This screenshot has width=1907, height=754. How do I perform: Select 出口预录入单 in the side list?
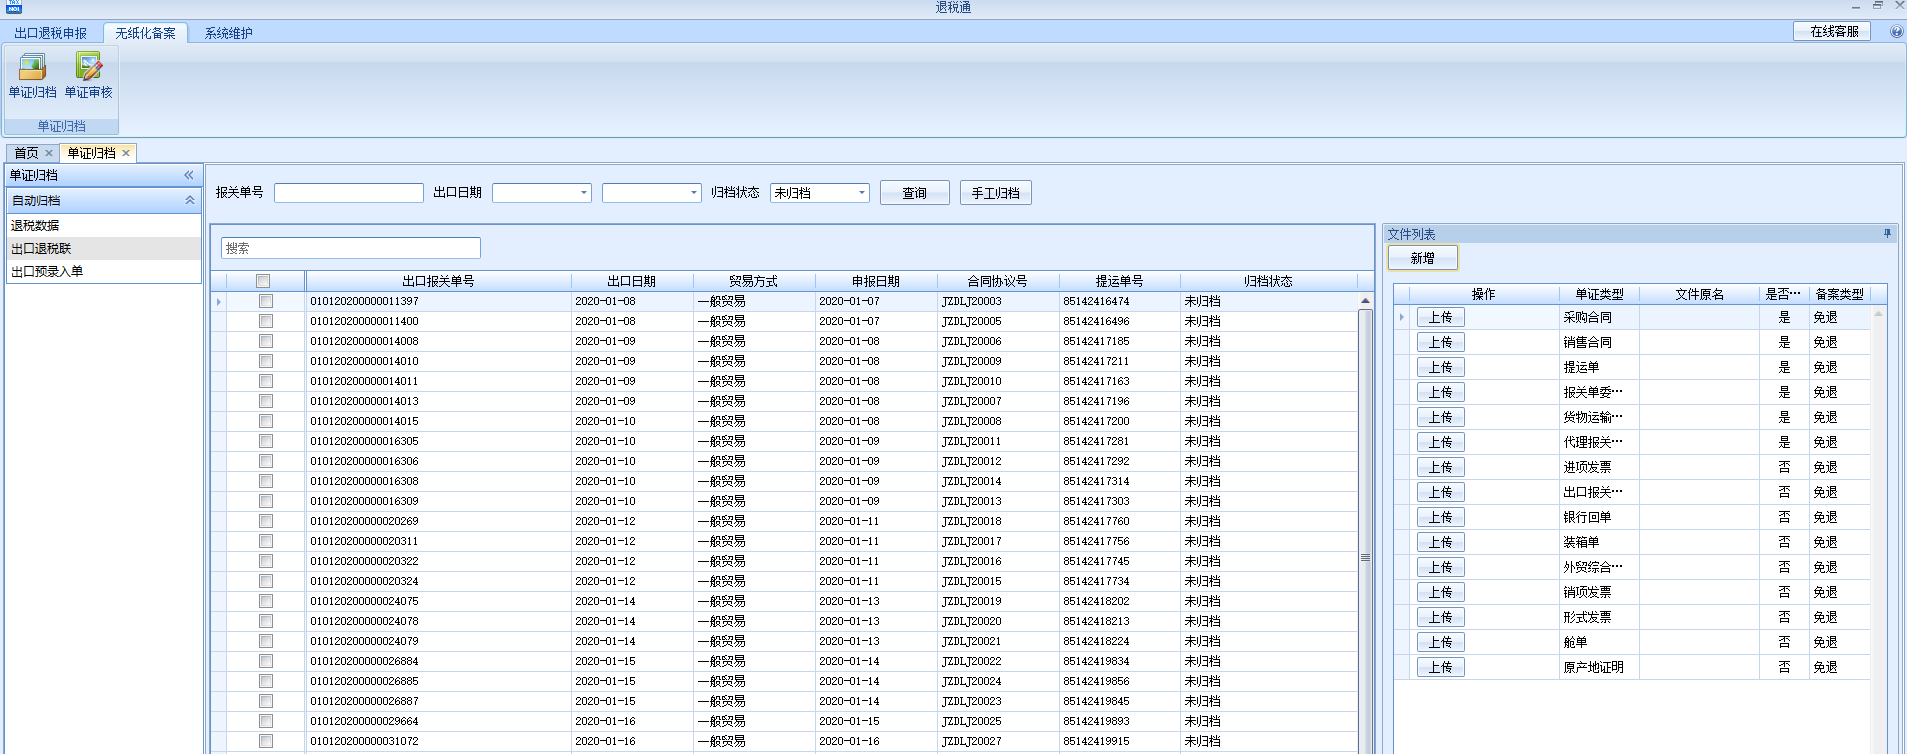[x=104, y=271]
